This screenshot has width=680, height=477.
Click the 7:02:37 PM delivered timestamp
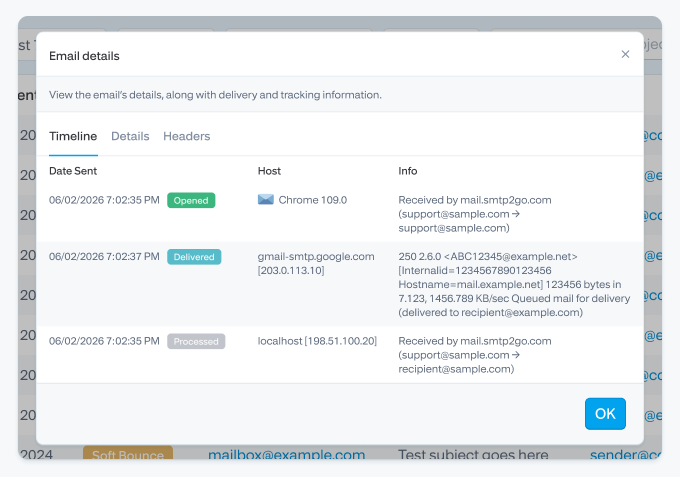tap(104, 256)
